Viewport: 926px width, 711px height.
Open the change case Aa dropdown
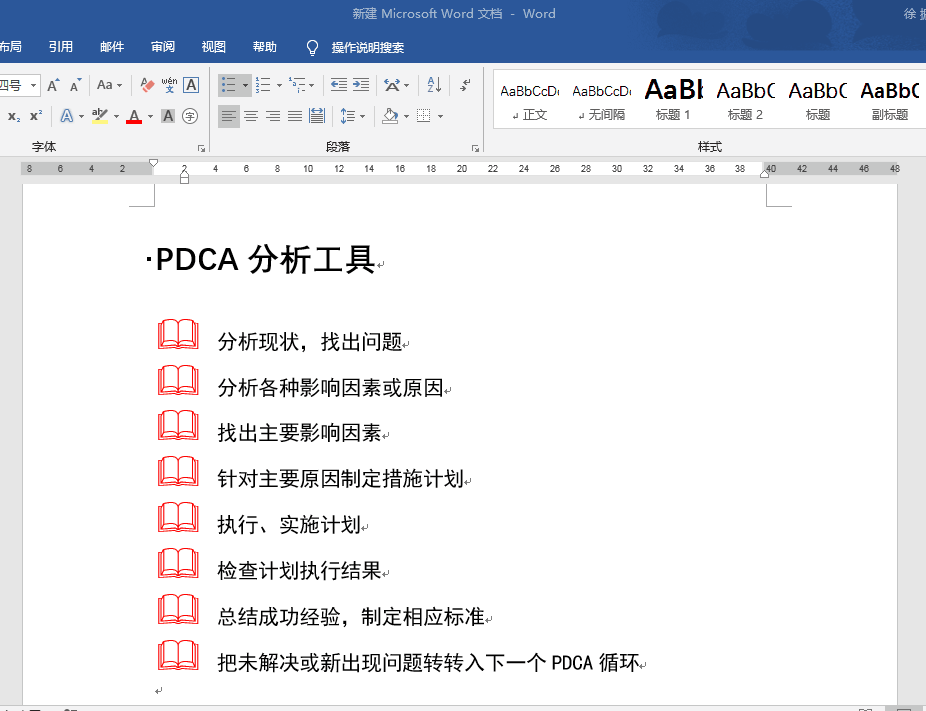point(109,85)
